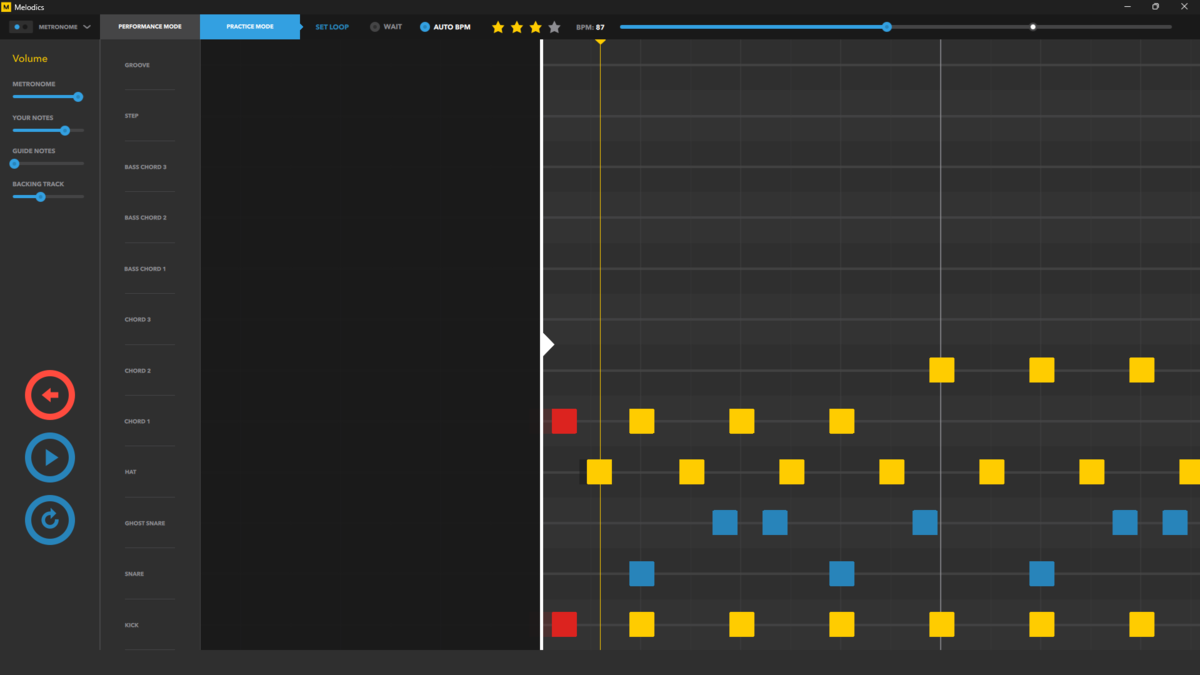
Task: Switch to the Practice Mode tab
Action: coord(249,27)
